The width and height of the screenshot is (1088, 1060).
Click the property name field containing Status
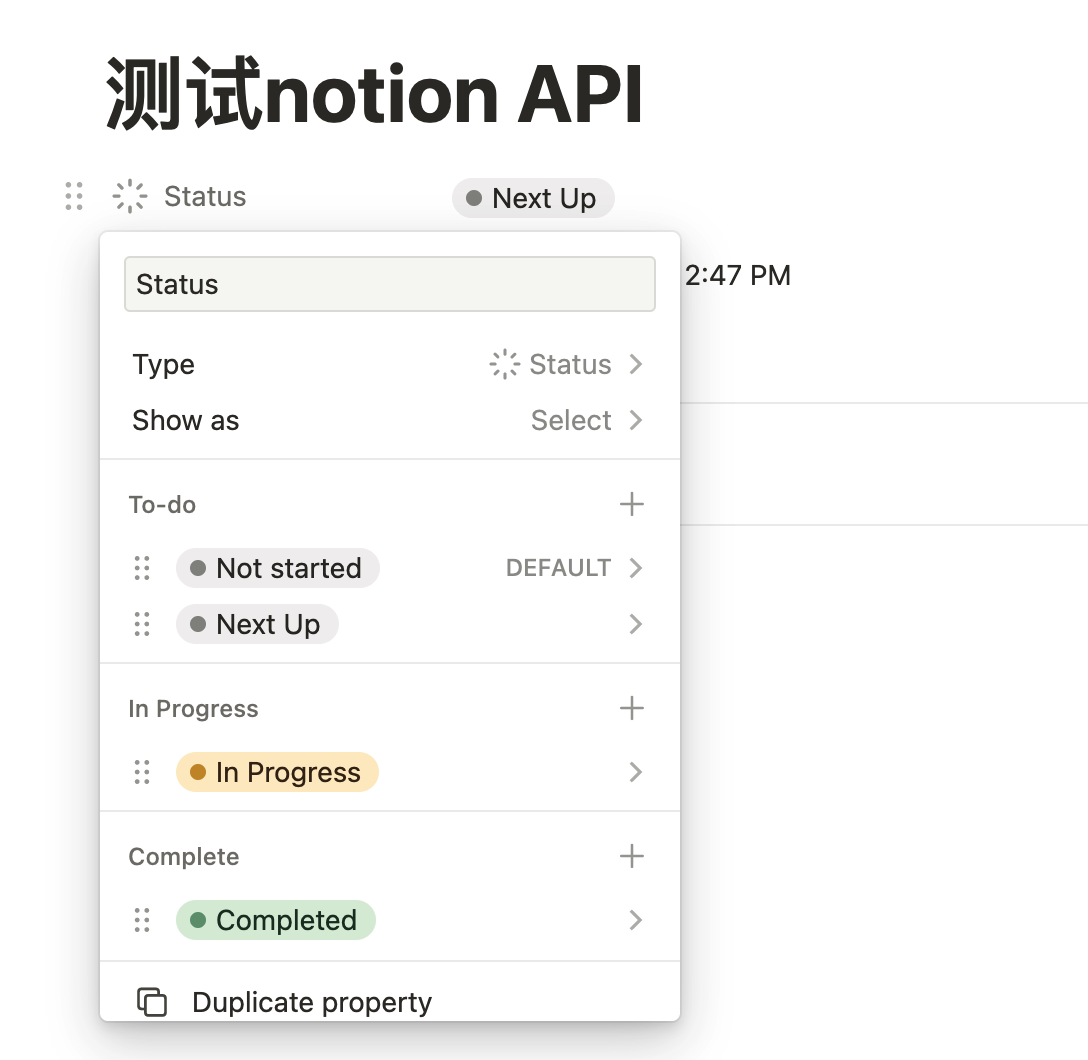[x=389, y=285]
